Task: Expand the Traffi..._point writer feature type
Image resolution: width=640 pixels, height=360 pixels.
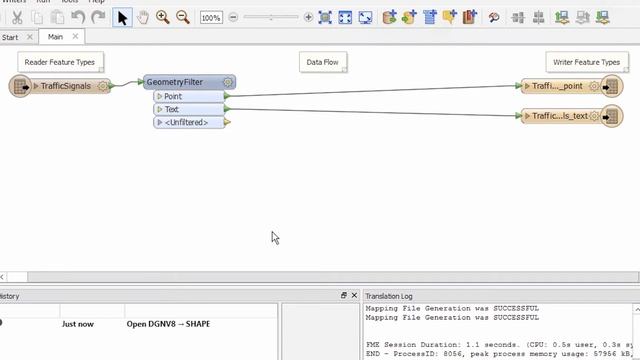Action: pos(527,86)
